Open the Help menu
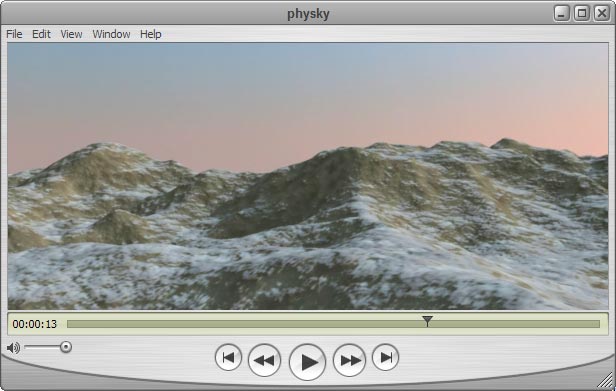The height and width of the screenshot is (391, 616). 151,34
